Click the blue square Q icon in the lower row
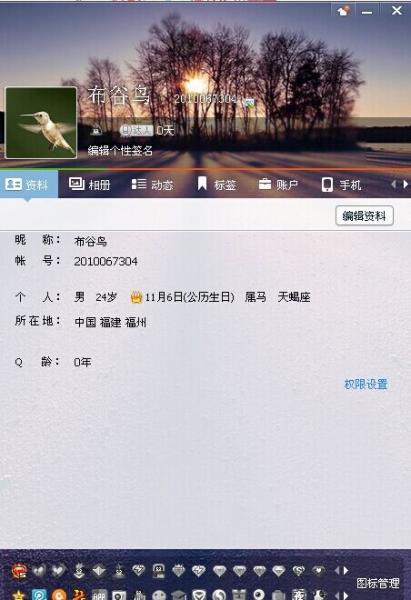 [x=39, y=595]
